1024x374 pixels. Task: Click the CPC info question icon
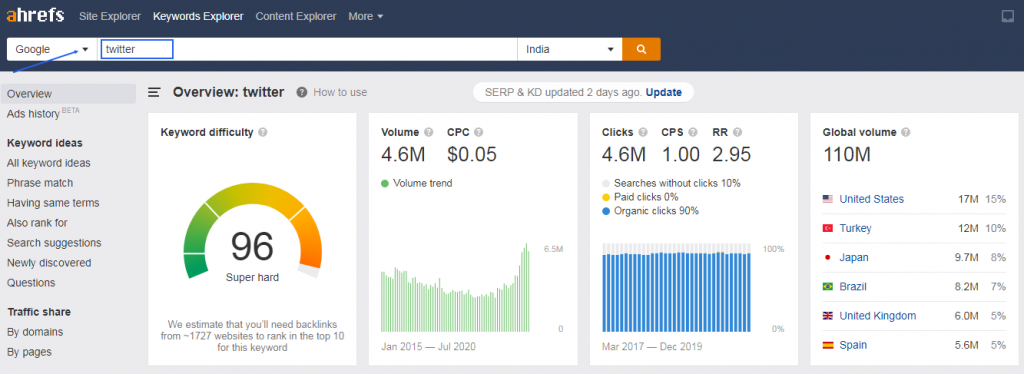coord(479,132)
